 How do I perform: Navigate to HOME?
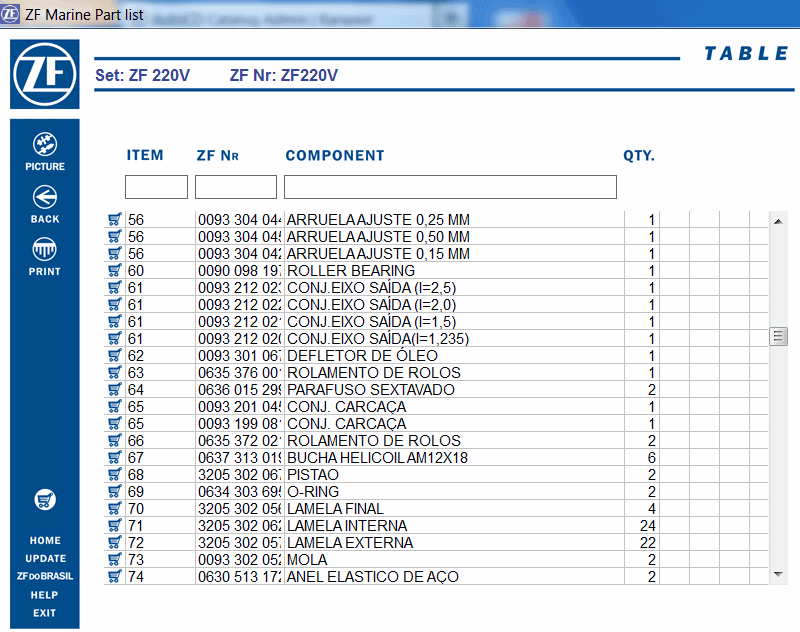(44, 540)
